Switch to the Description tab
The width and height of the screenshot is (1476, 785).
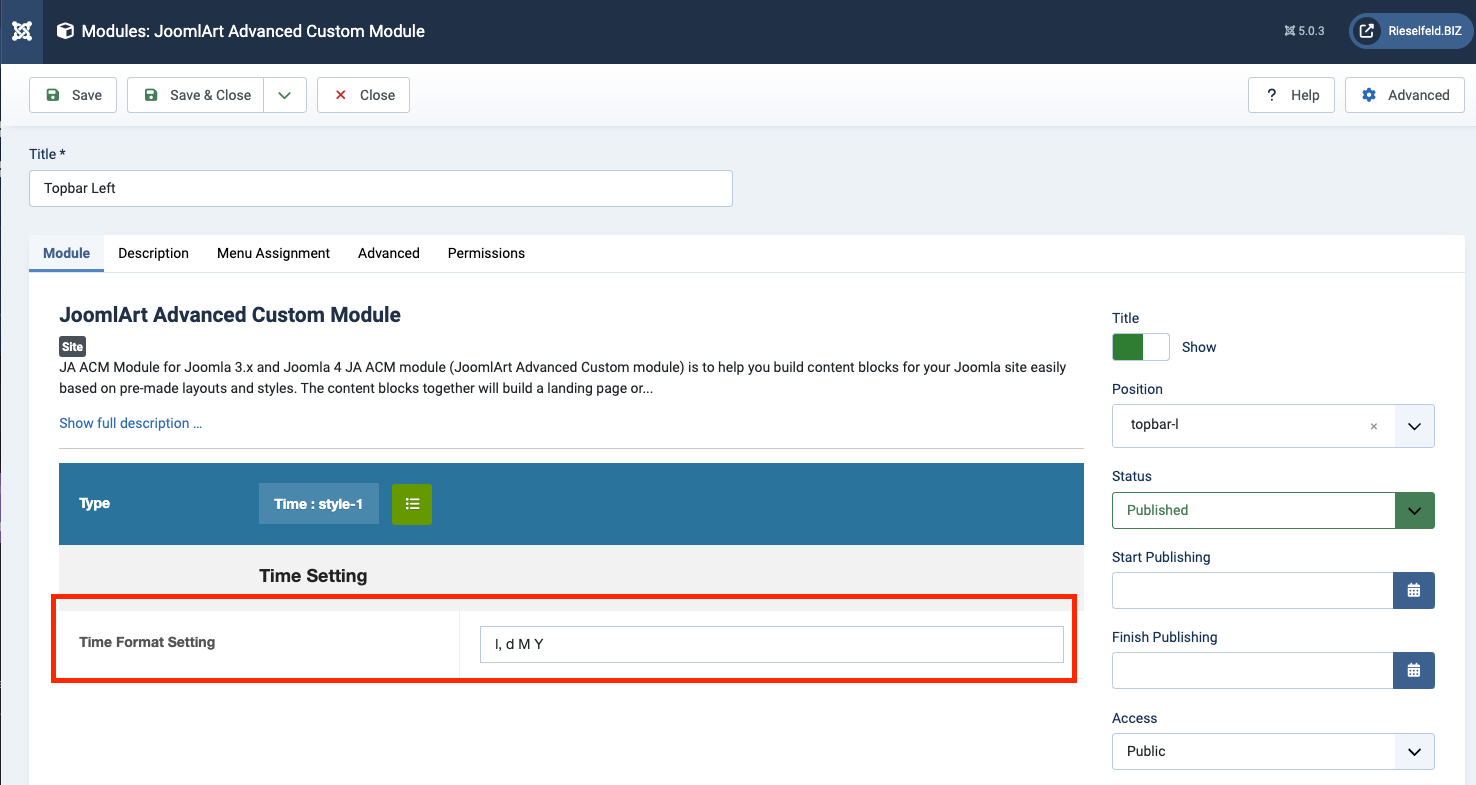click(x=153, y=253)
